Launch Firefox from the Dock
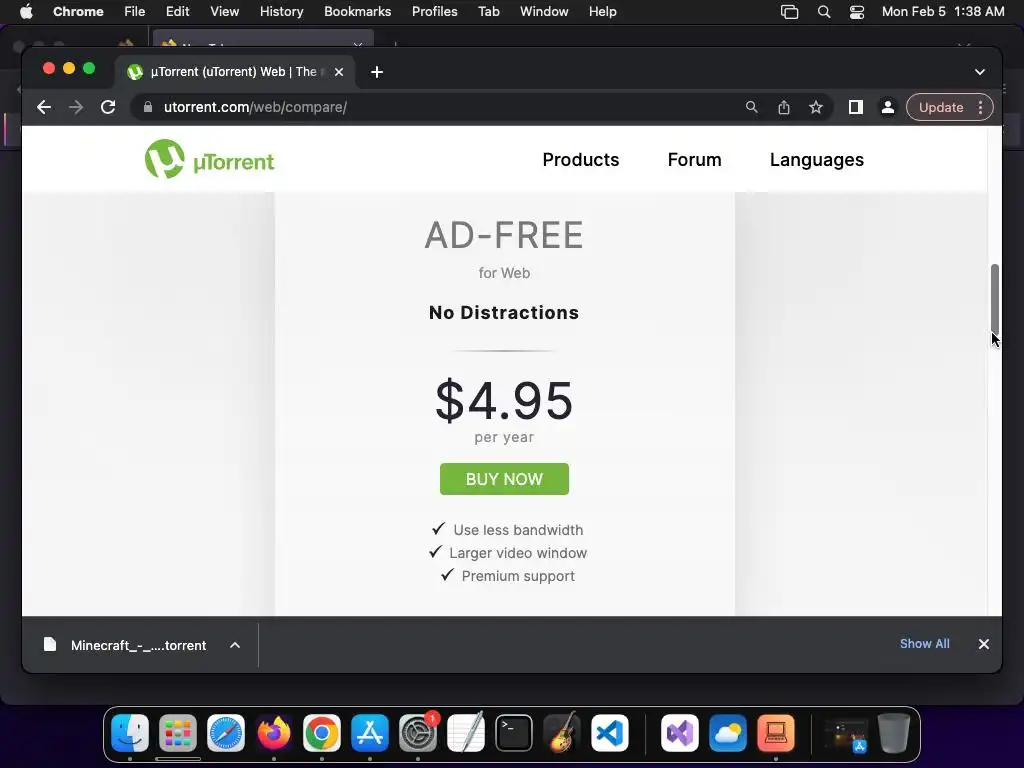 pos(274,733)
